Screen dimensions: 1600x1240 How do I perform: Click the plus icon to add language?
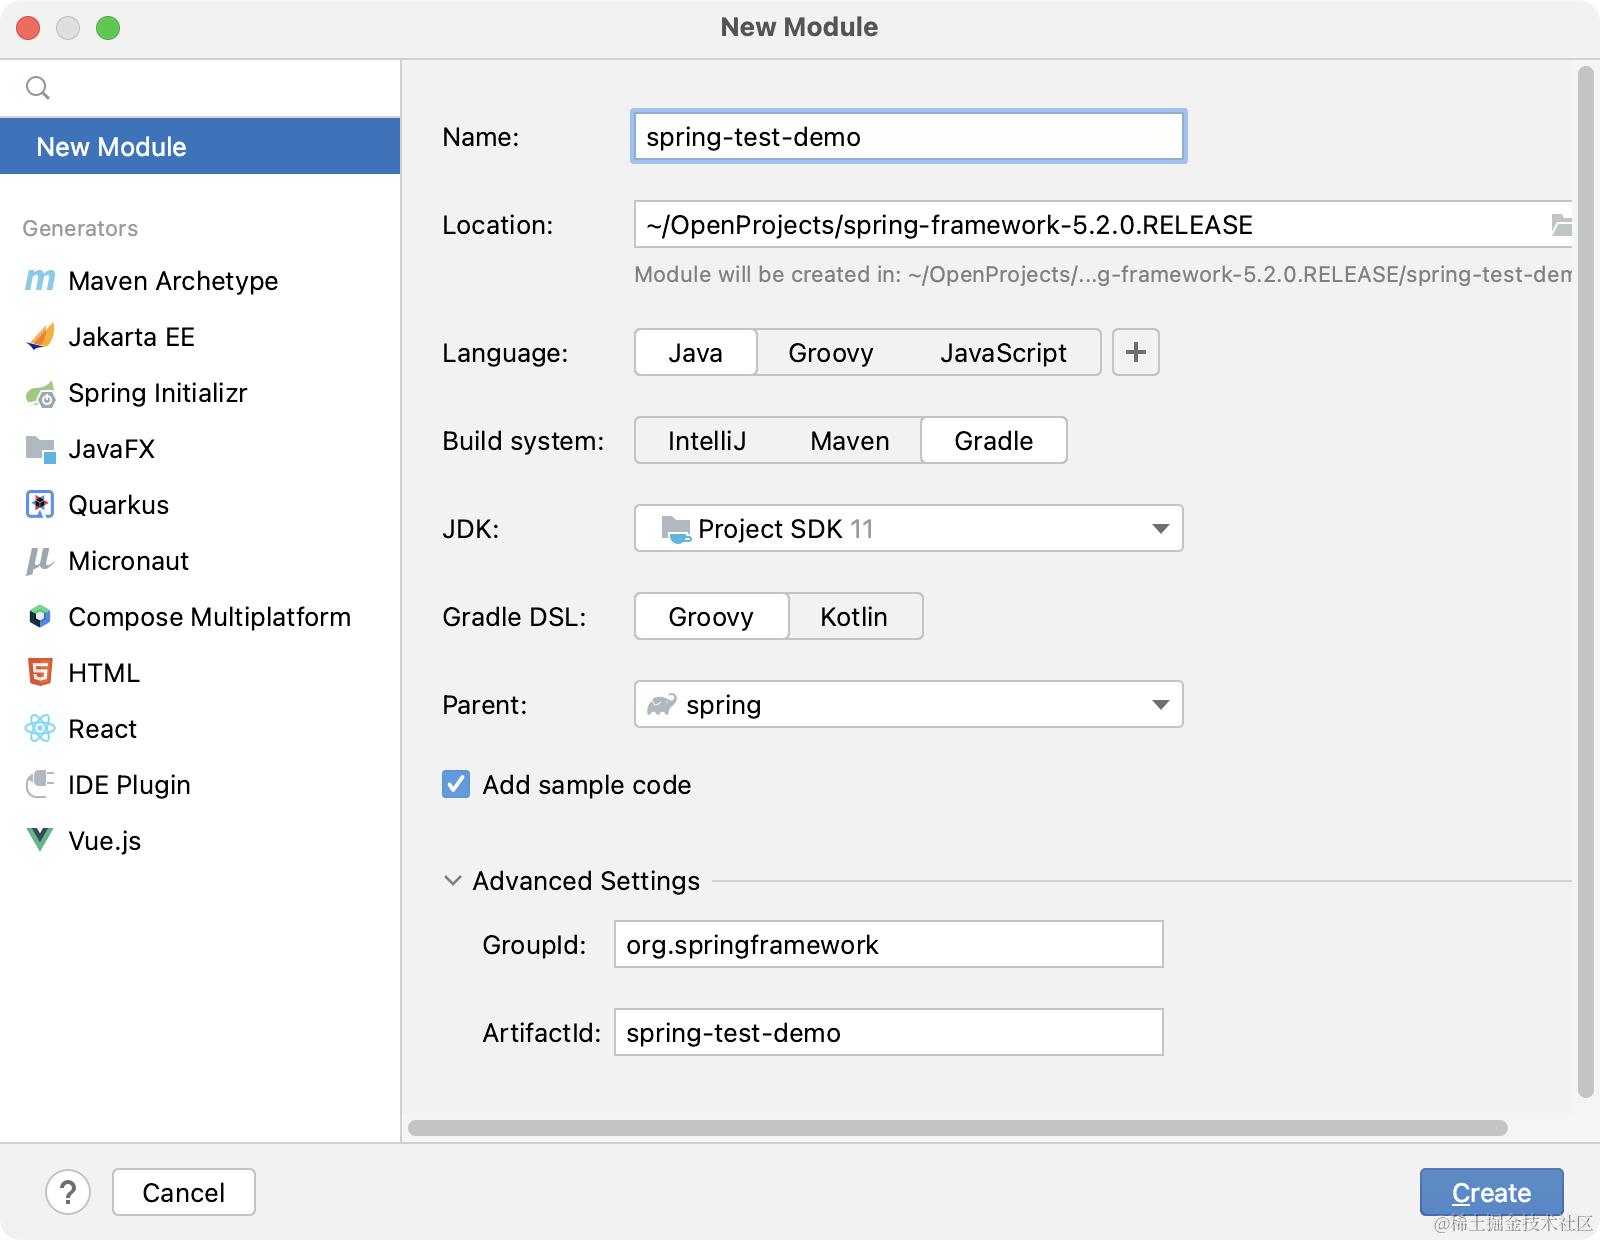point(1135,352)
